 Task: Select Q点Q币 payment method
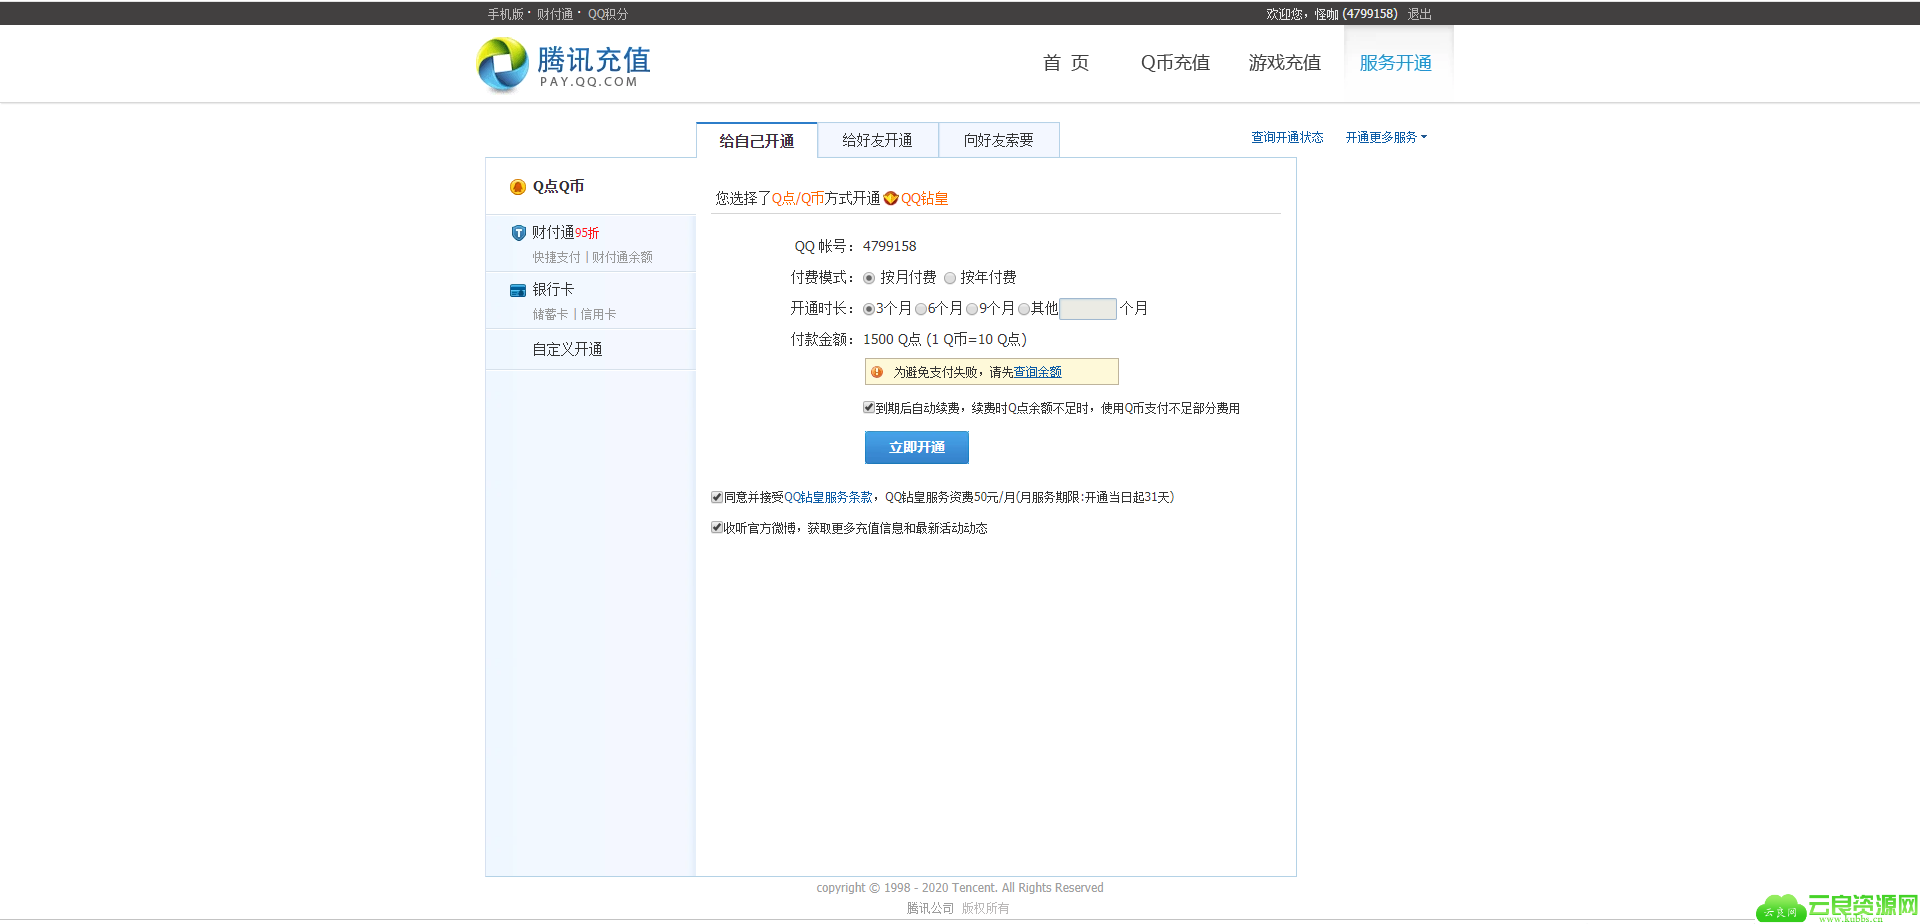[x=591, y=187]
